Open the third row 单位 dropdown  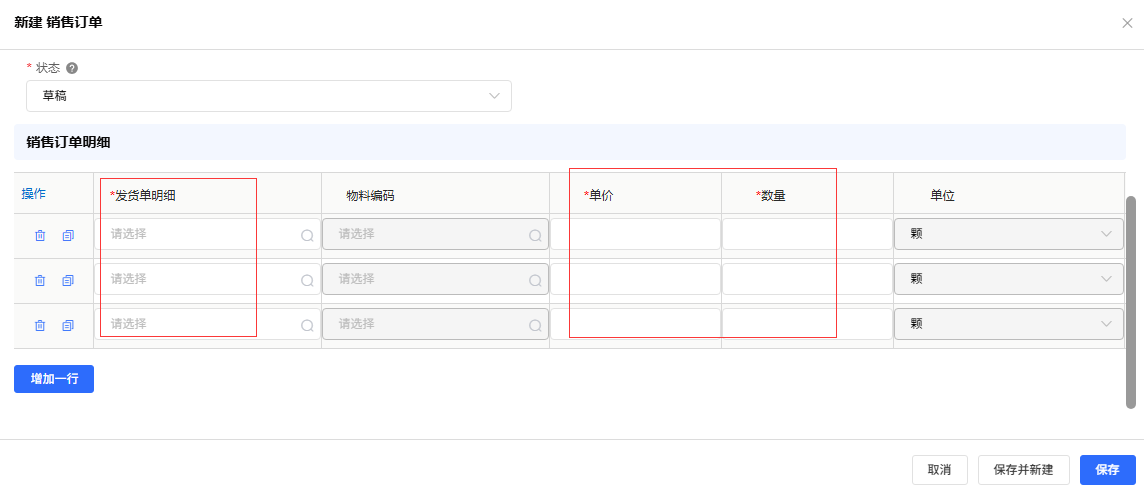click(x=1008, y=324)
